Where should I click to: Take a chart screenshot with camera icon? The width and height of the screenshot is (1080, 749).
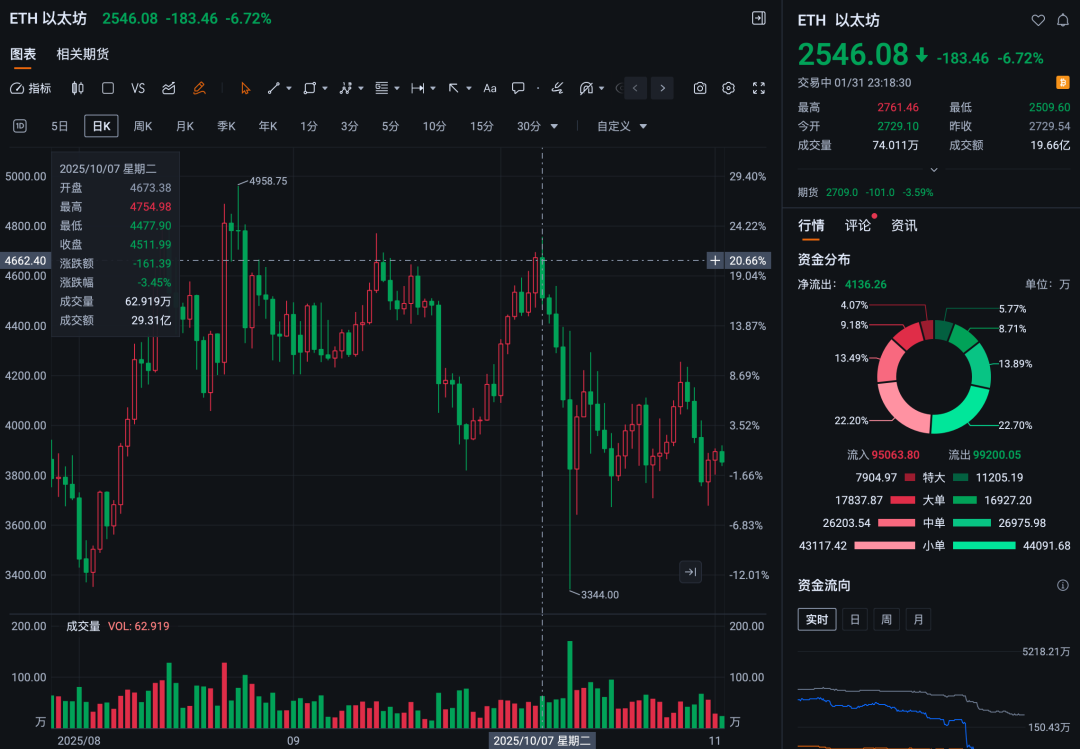[700, 88]
